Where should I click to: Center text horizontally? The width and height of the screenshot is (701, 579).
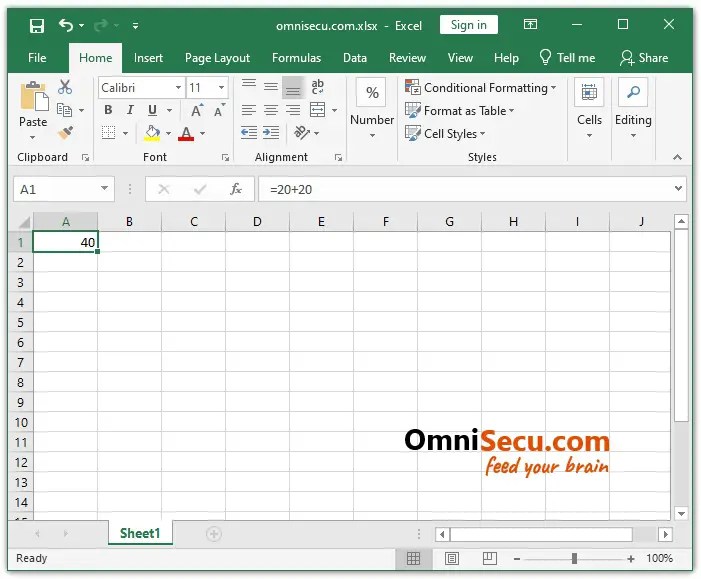[x=271, y=110]
